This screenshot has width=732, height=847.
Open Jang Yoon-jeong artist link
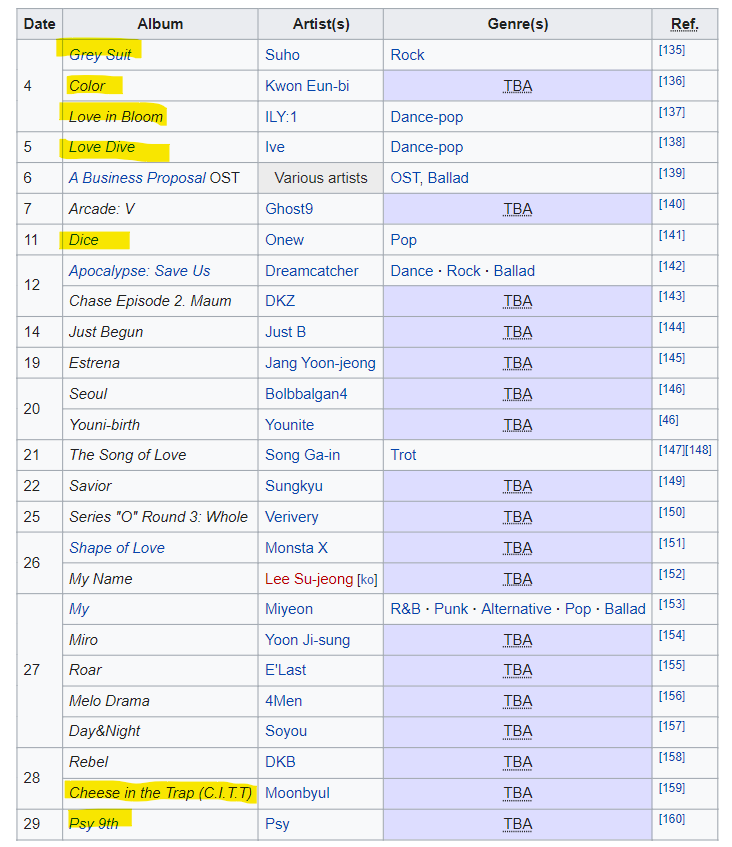pyautogui.click(x=320, y=362)
